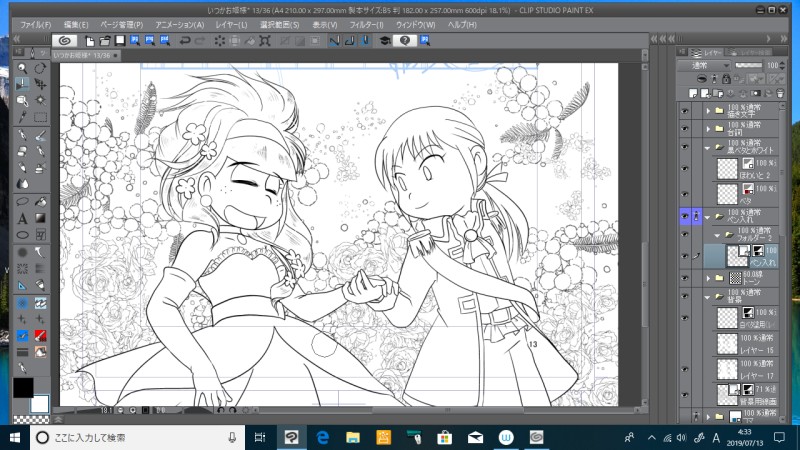Expand the トーン folder

(708, 278)
